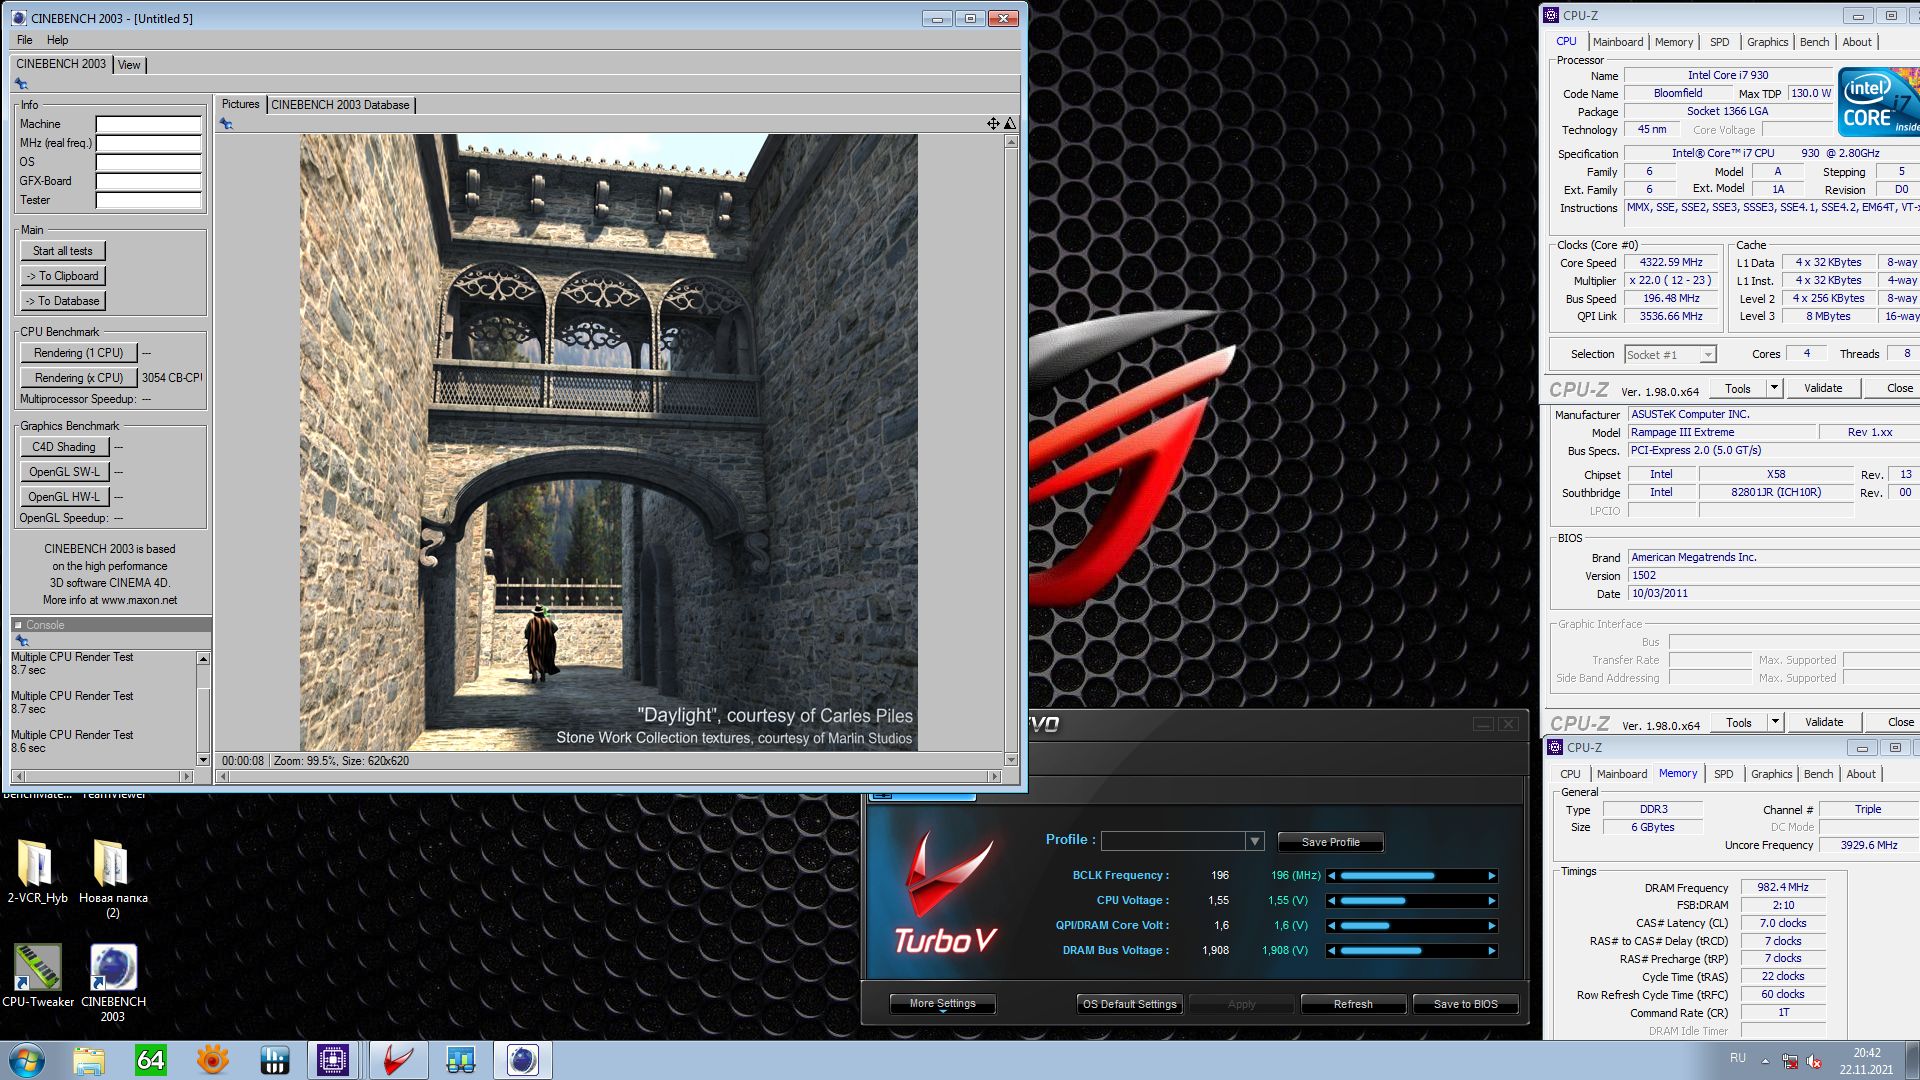Screen dimensions: 1920x1080
Task: Run the OpenGL SW-L benchmark
Action: [63, 472]
